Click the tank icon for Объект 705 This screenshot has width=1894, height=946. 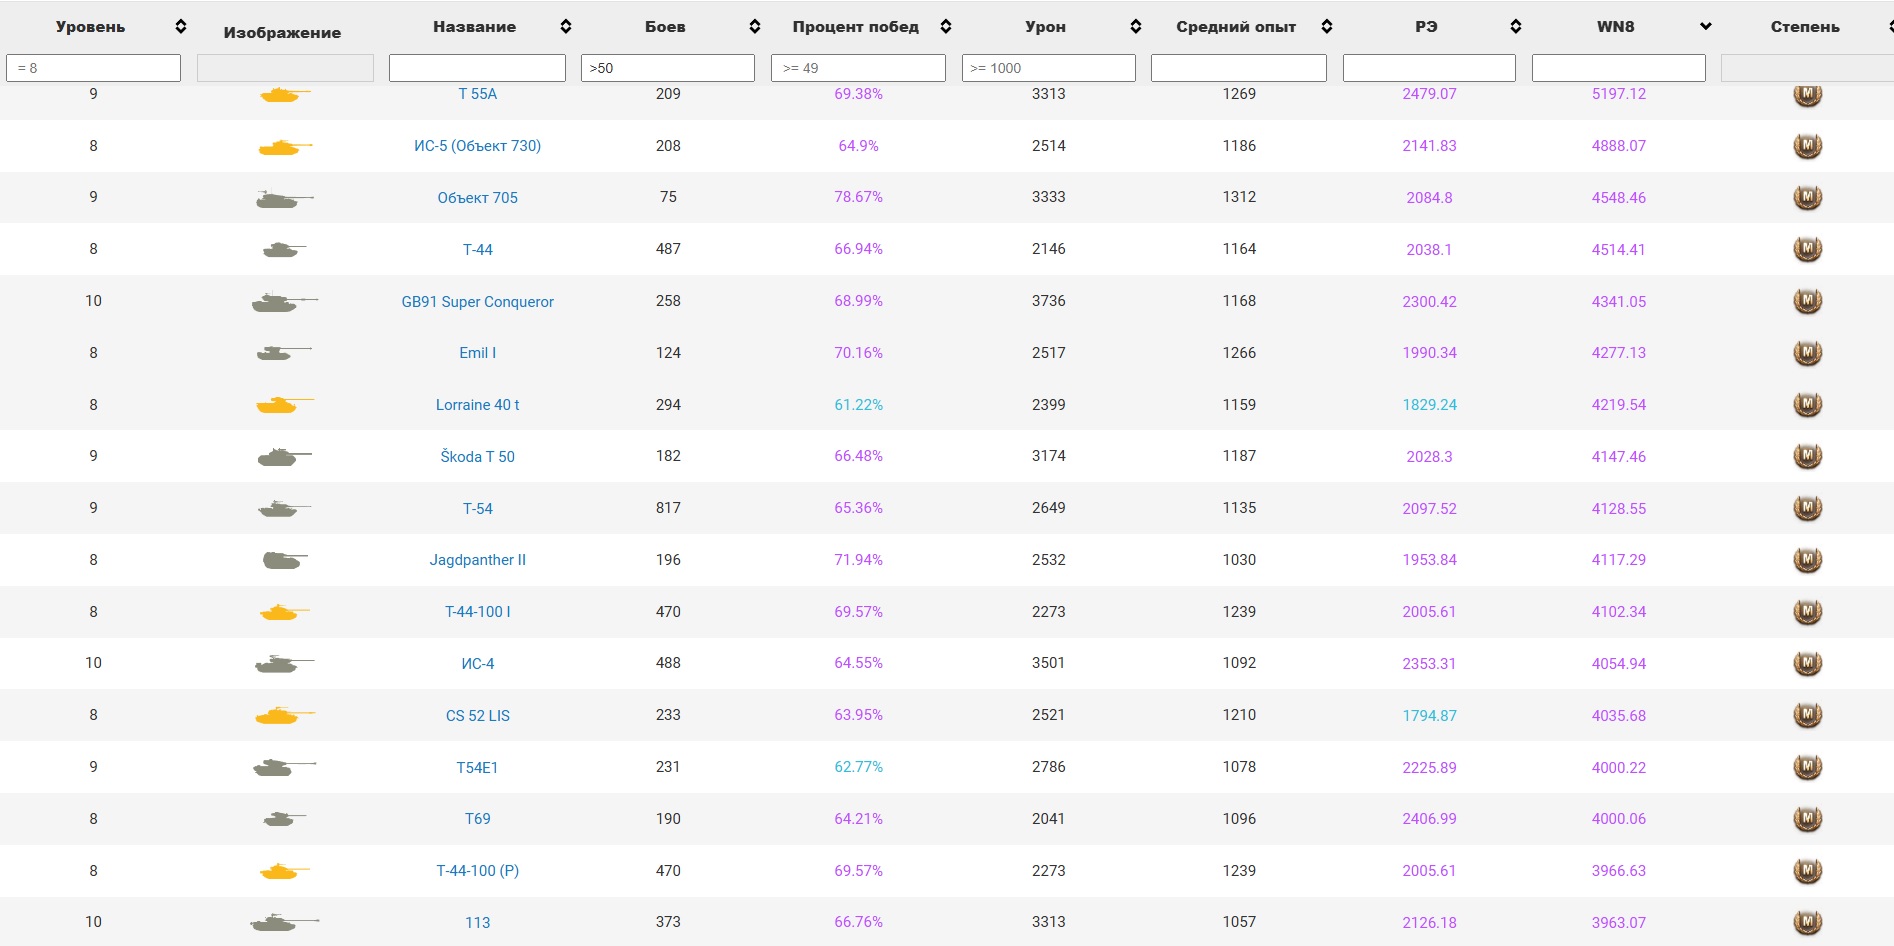point(285,199)
